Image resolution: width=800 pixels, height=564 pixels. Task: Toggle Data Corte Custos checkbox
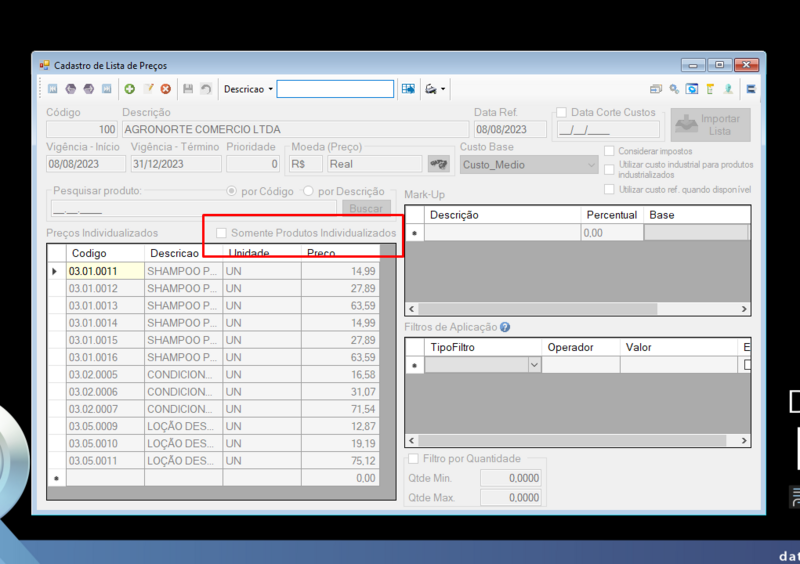point(562,112)
